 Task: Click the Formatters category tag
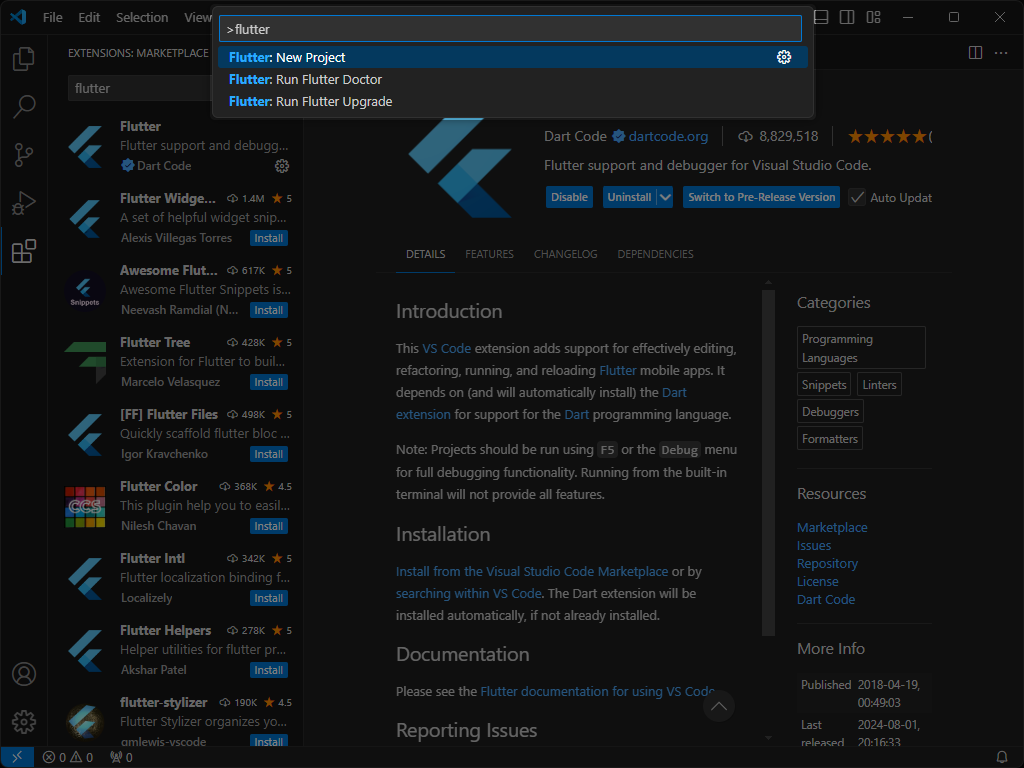click(x=829, y=439)
